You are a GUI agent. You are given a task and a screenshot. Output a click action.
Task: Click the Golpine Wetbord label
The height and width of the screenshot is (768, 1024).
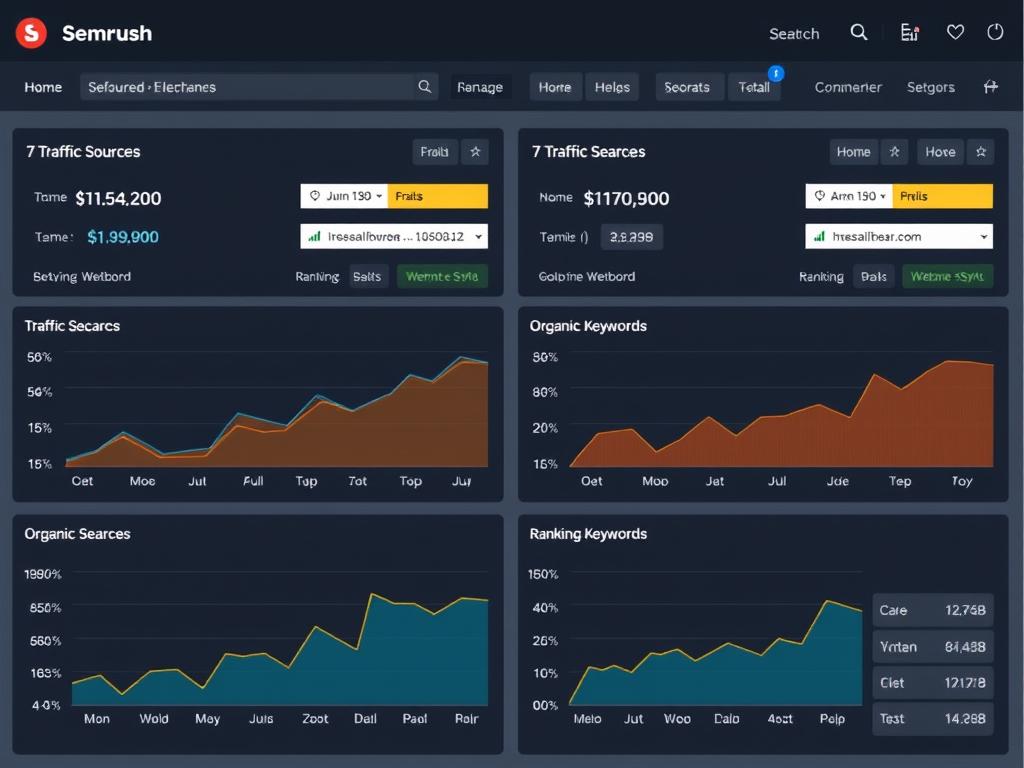tap(586, 276)
